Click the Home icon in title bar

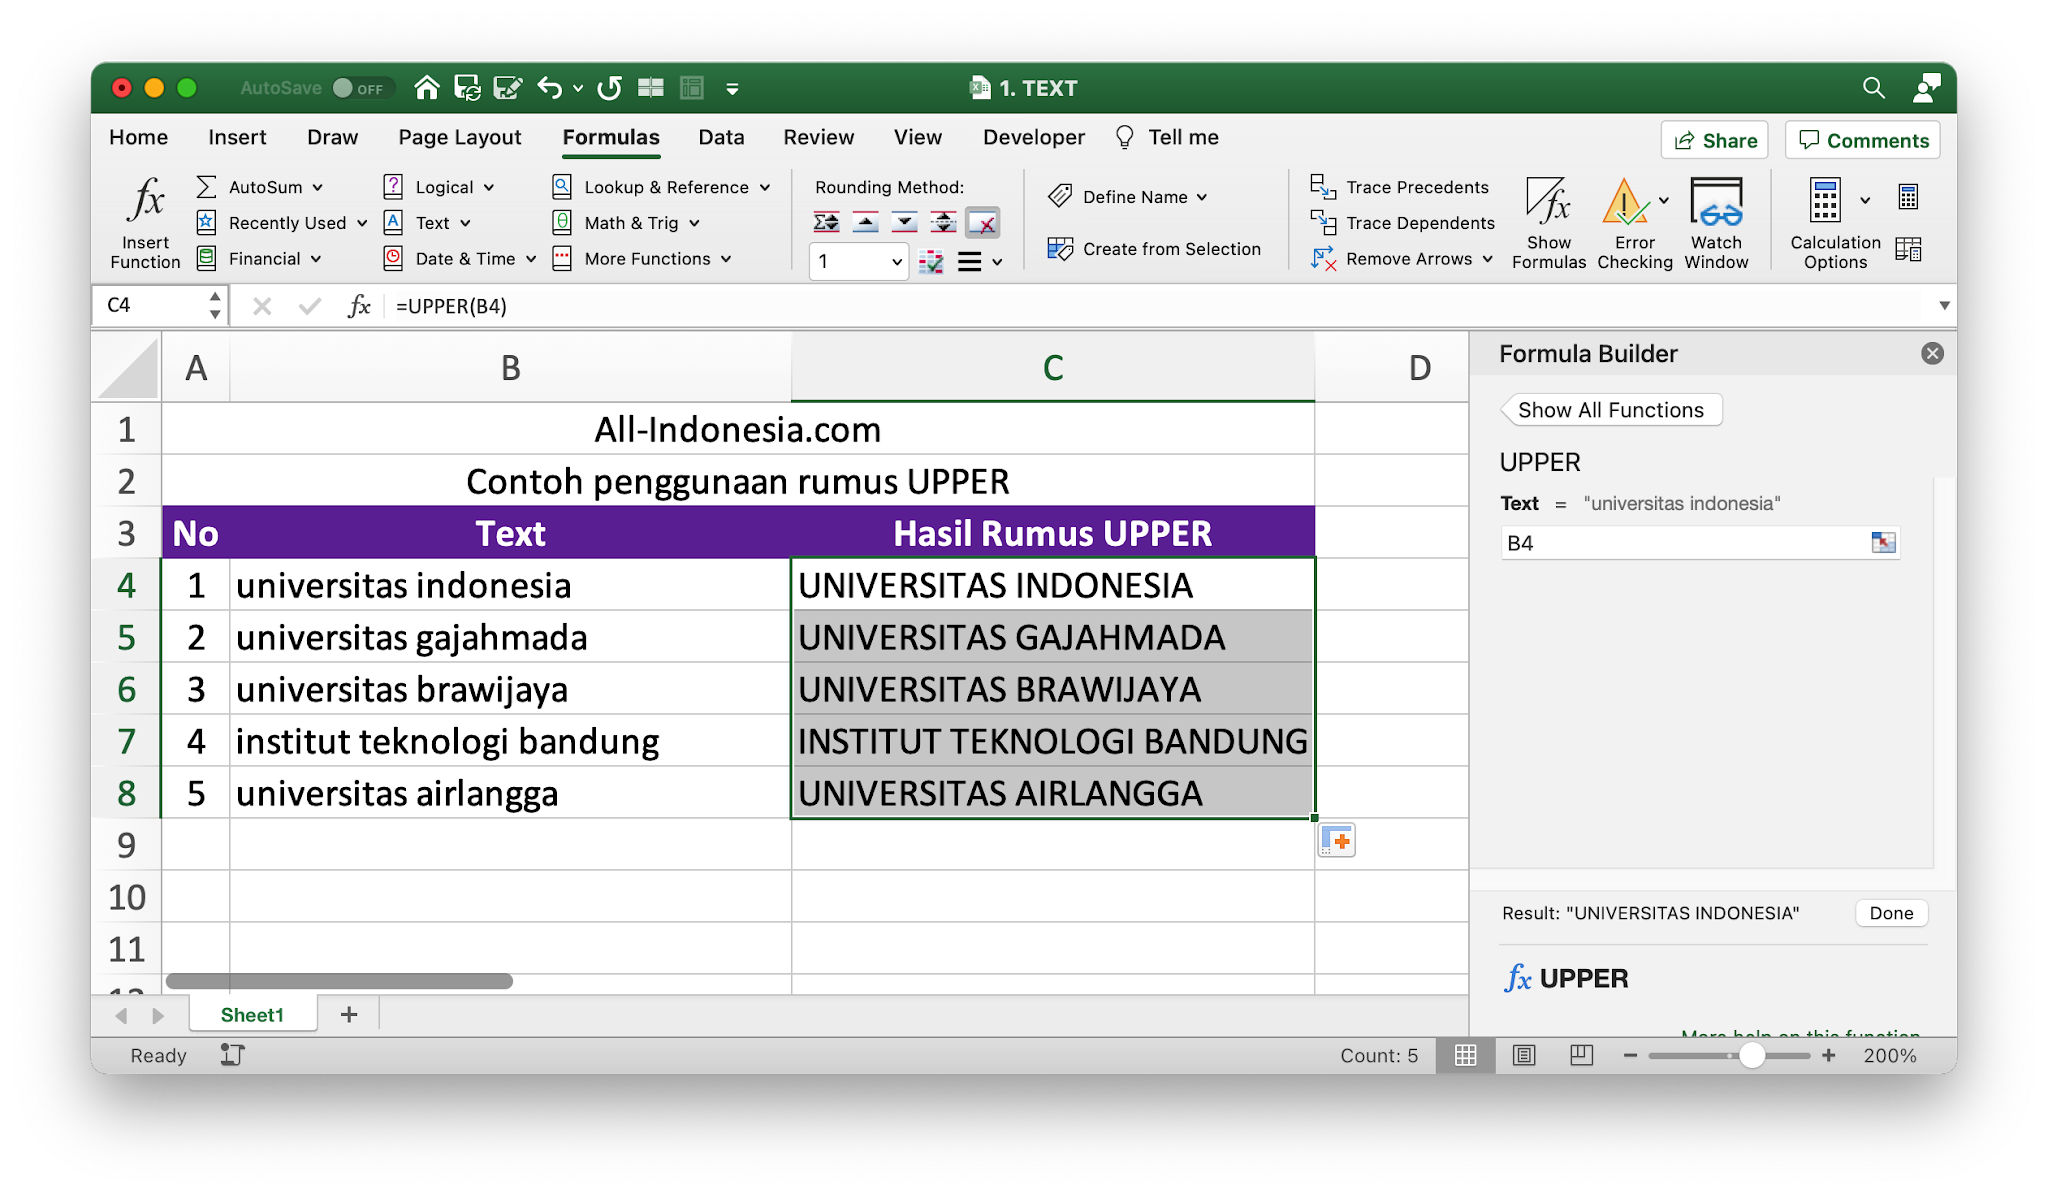[x=427, y=88]
